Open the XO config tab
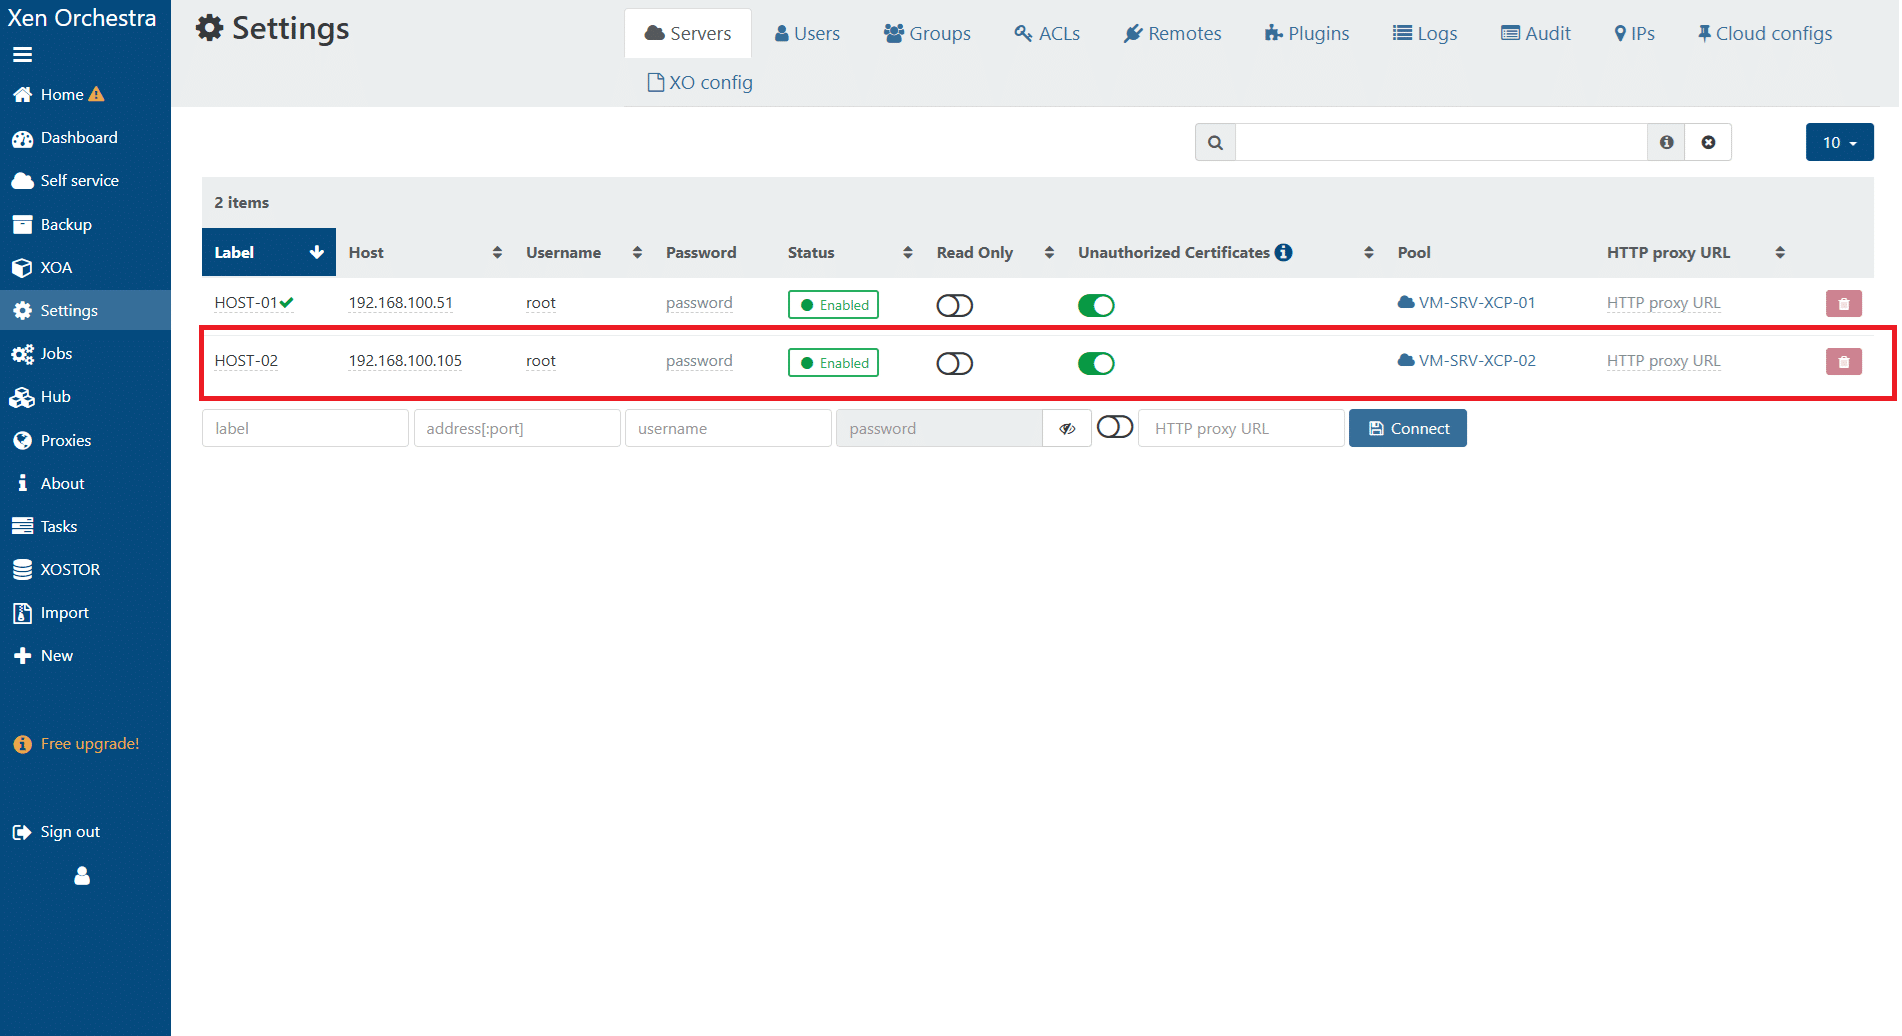The height and width of the screenshot is (1036, 1902). click(700, 82)
